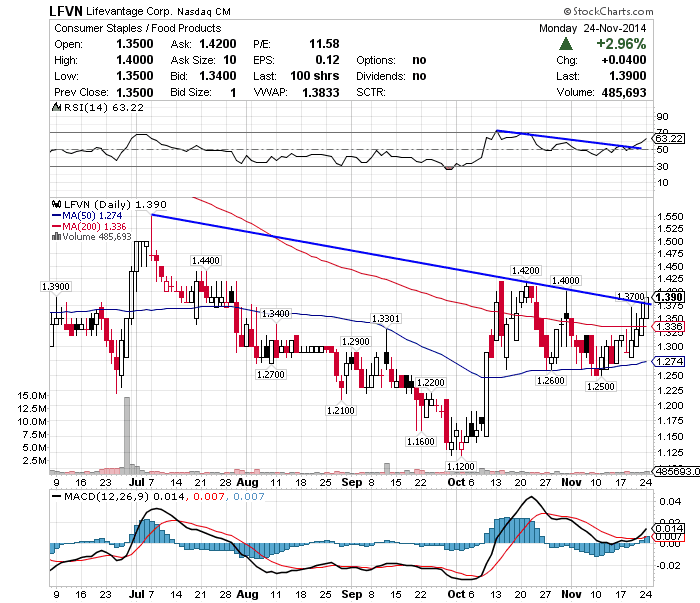Image resolution: width=700 pixels, height=603 pixels.
Task: Click the EPS value 0.12
Action: coord(327,60)
